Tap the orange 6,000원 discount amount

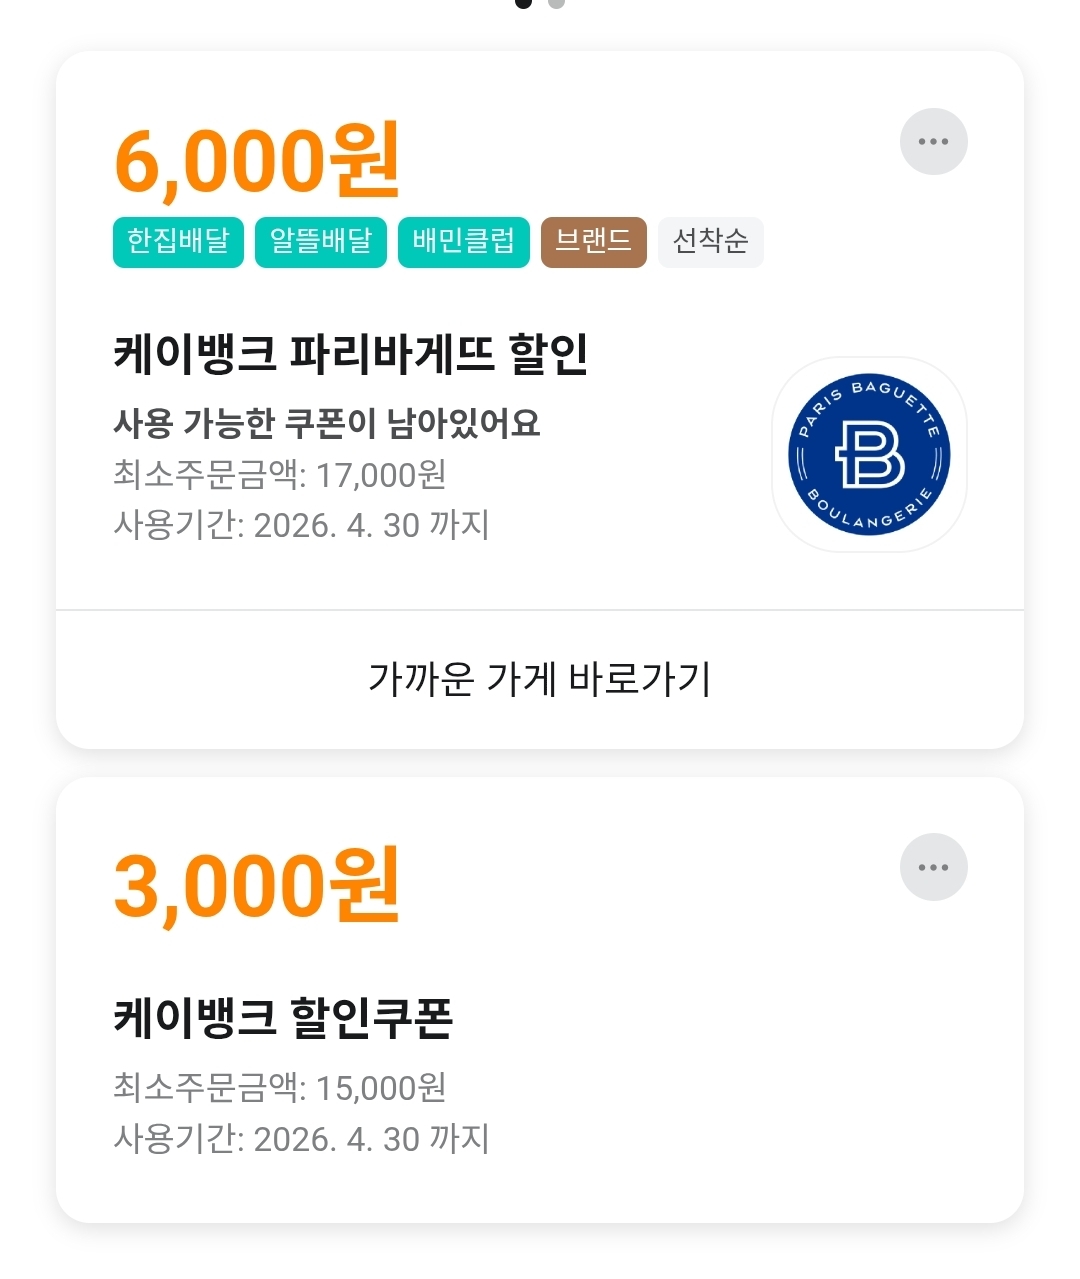click(x=257, y=161)
